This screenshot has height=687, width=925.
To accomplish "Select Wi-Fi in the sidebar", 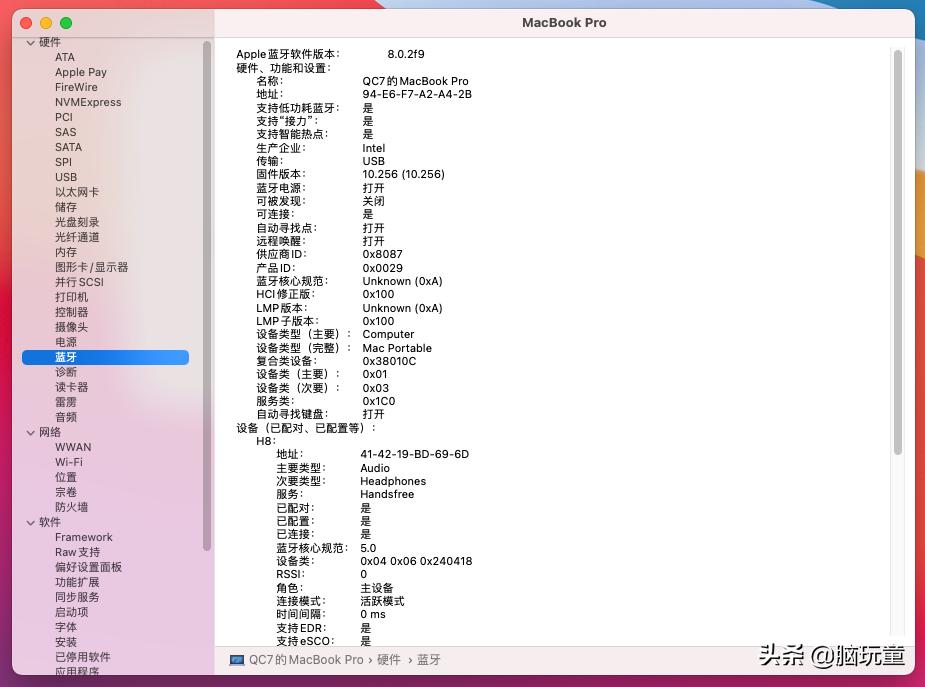I will (x=70, y=462).
